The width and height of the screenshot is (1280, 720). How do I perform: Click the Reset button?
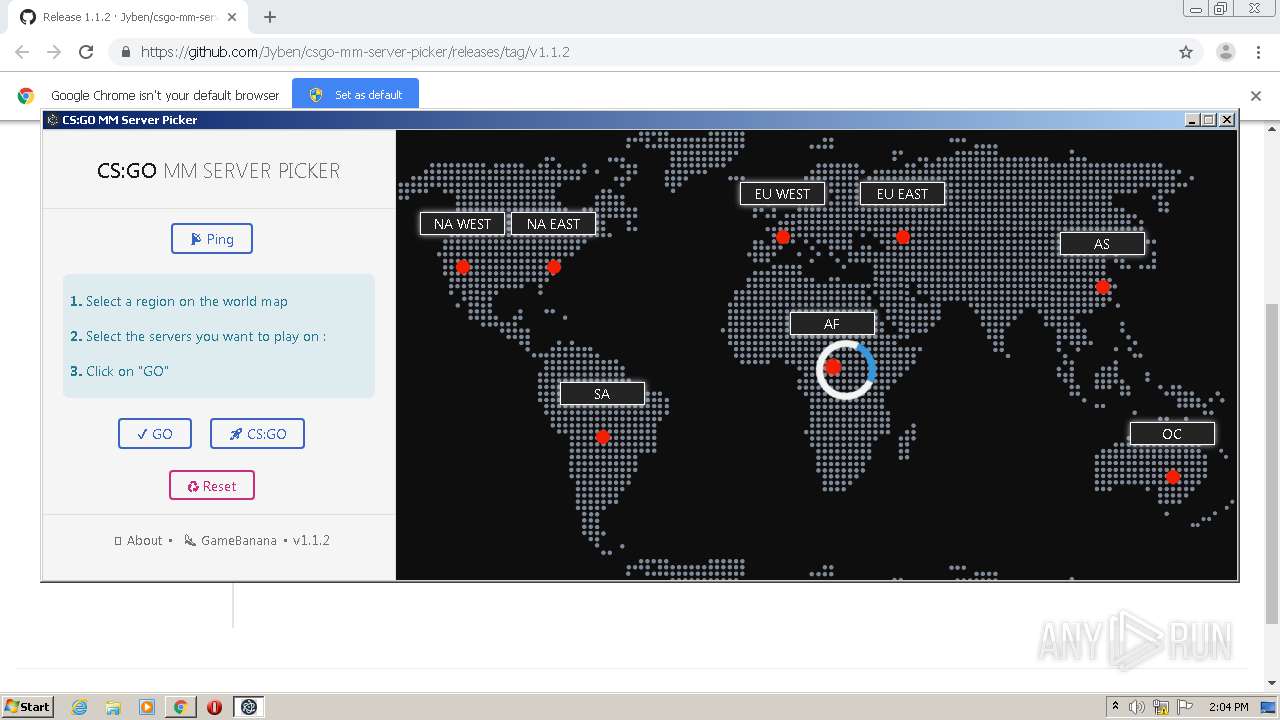212,486
